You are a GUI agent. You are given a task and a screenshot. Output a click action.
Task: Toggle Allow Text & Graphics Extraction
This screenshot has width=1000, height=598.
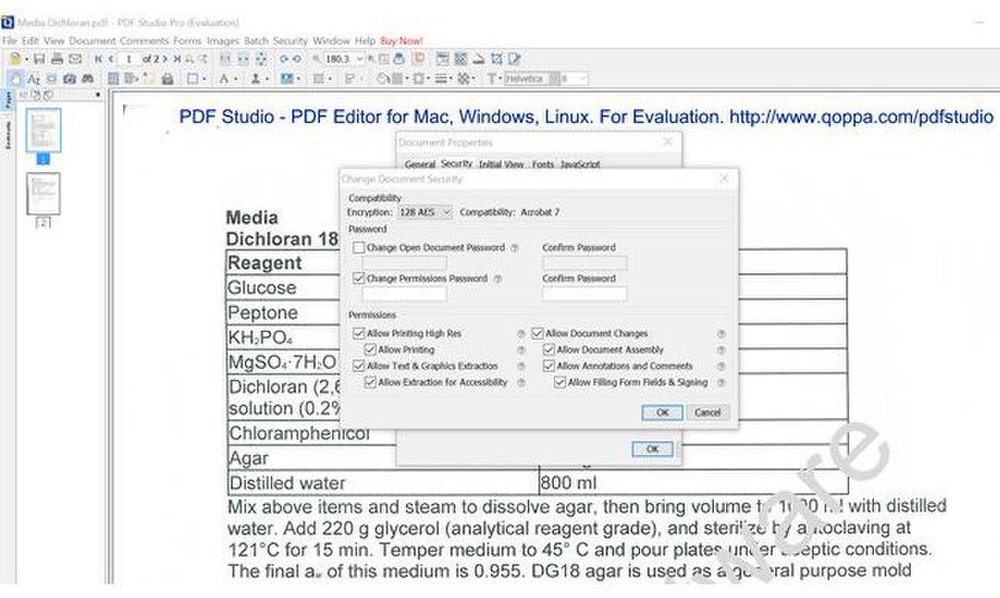tap(359, 366)
